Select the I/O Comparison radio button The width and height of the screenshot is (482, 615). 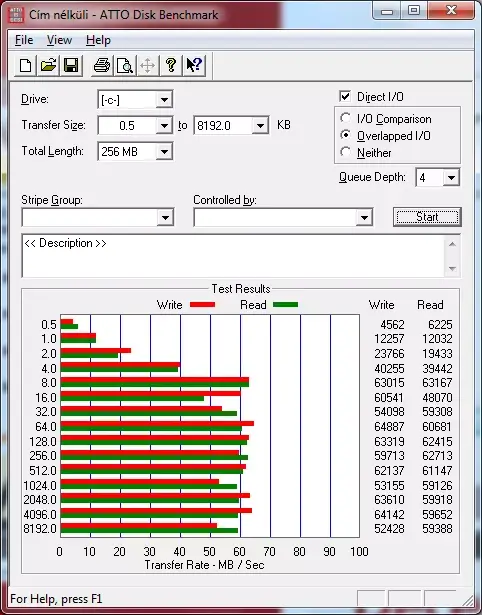346,118
